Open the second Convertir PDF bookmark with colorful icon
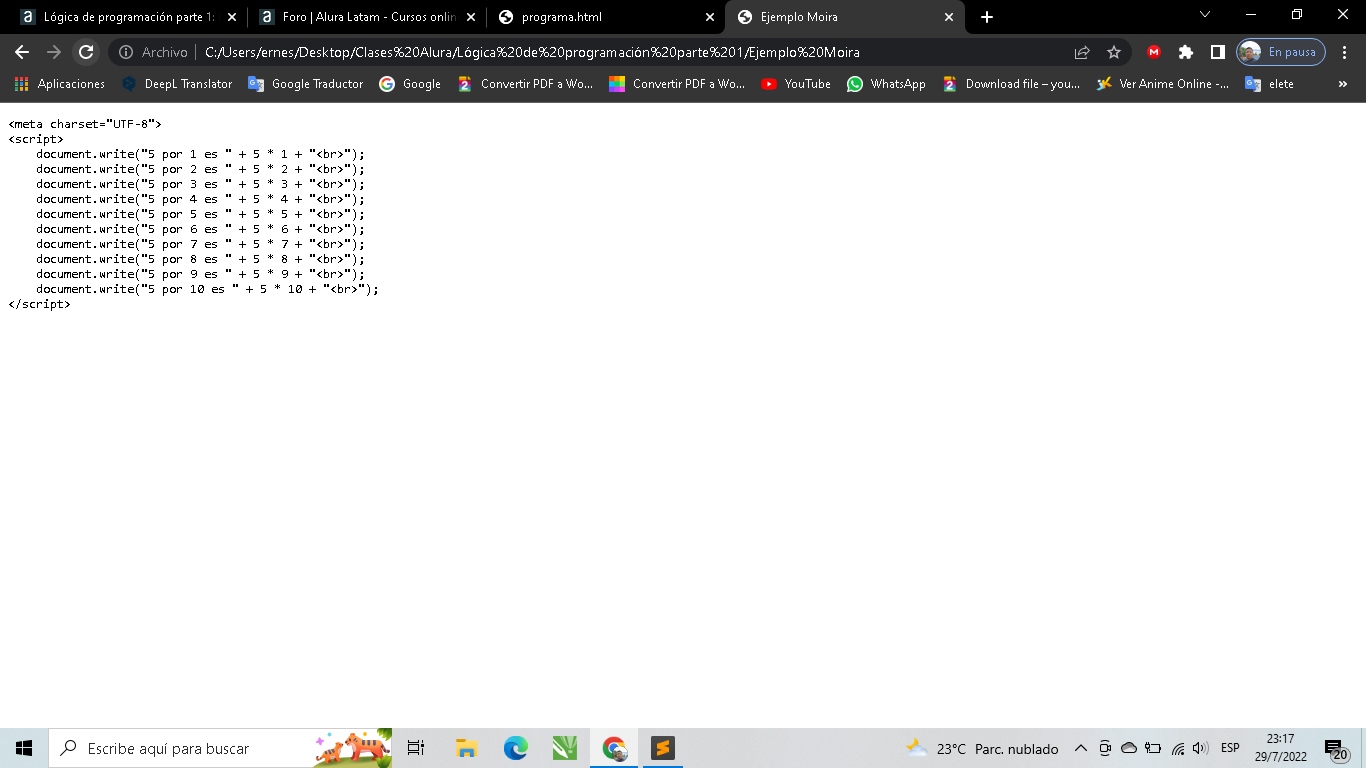Image resolution: width=1366 pixels, height=768 pixels. click(677, 84)
